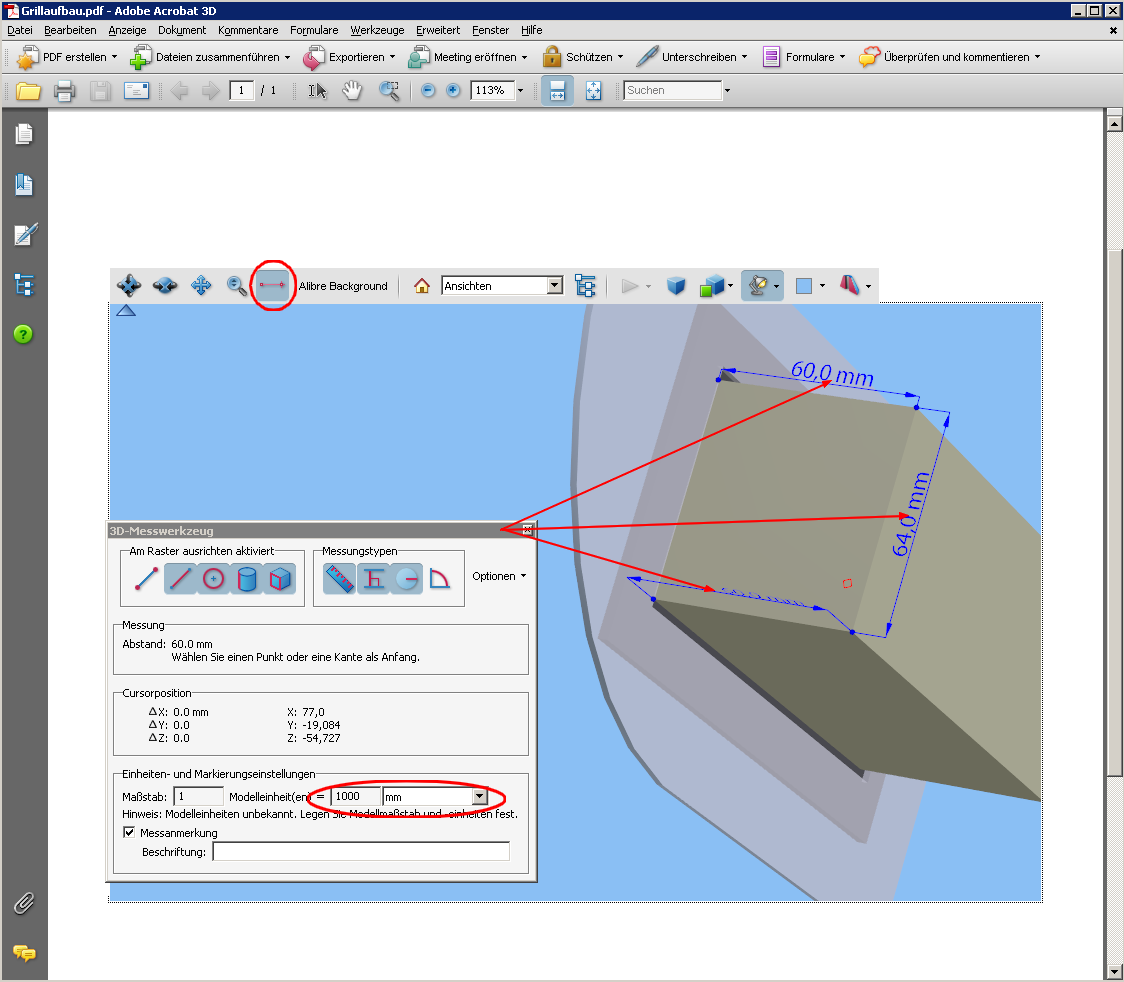Pick the 3D background color swatch
The width and height of the screenshot is (1124, 982).
pyautogui.click(x=804, y=286)
